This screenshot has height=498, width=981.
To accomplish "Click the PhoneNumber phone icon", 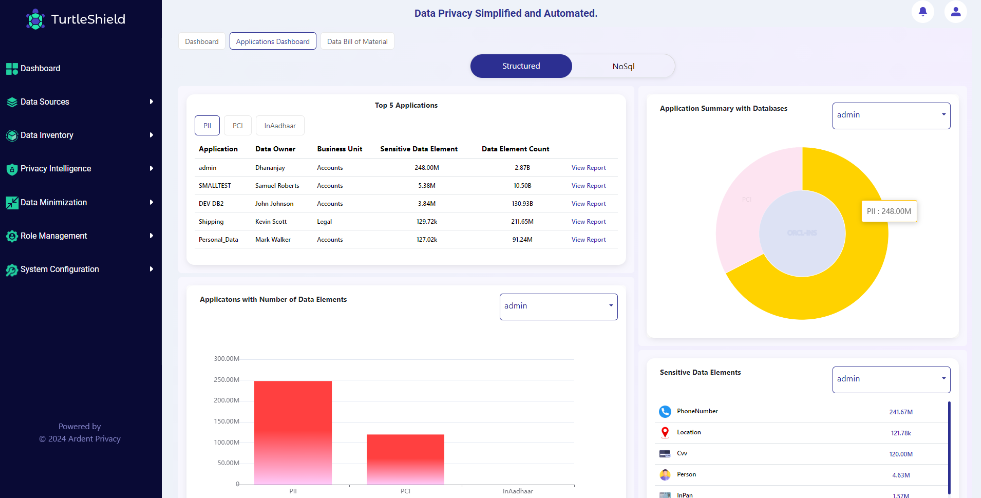I will [x=665, y=412].
